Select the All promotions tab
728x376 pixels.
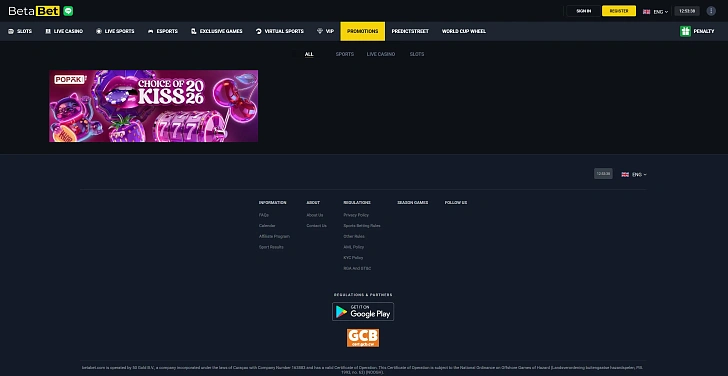click(x=309, y=54)
